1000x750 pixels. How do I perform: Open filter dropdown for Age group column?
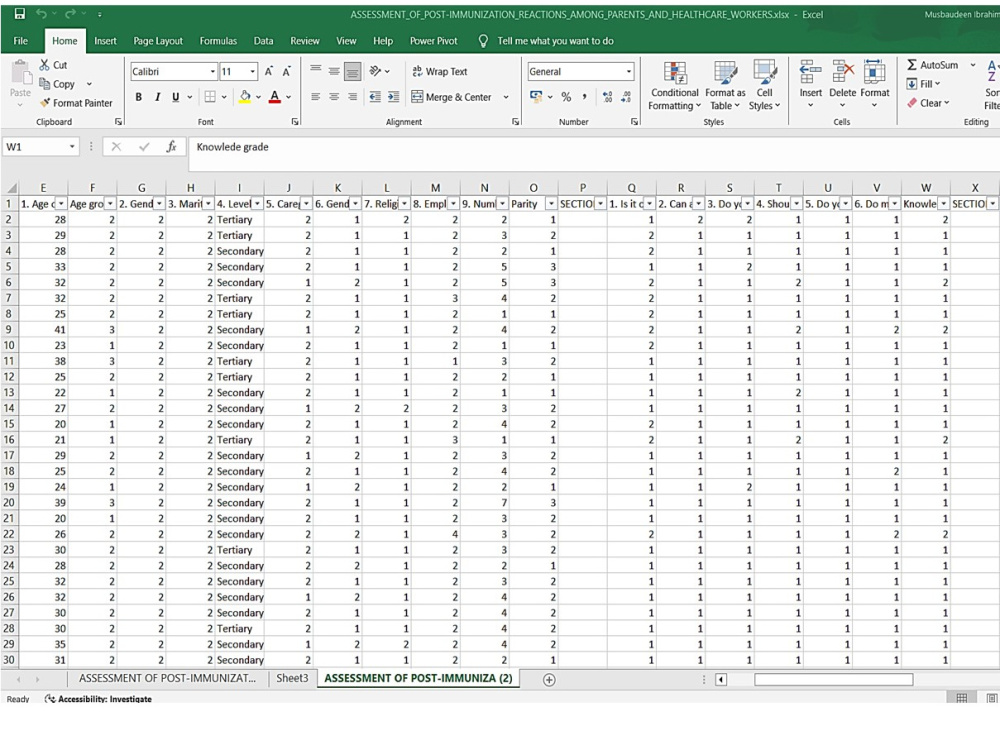tap(110, 204)
